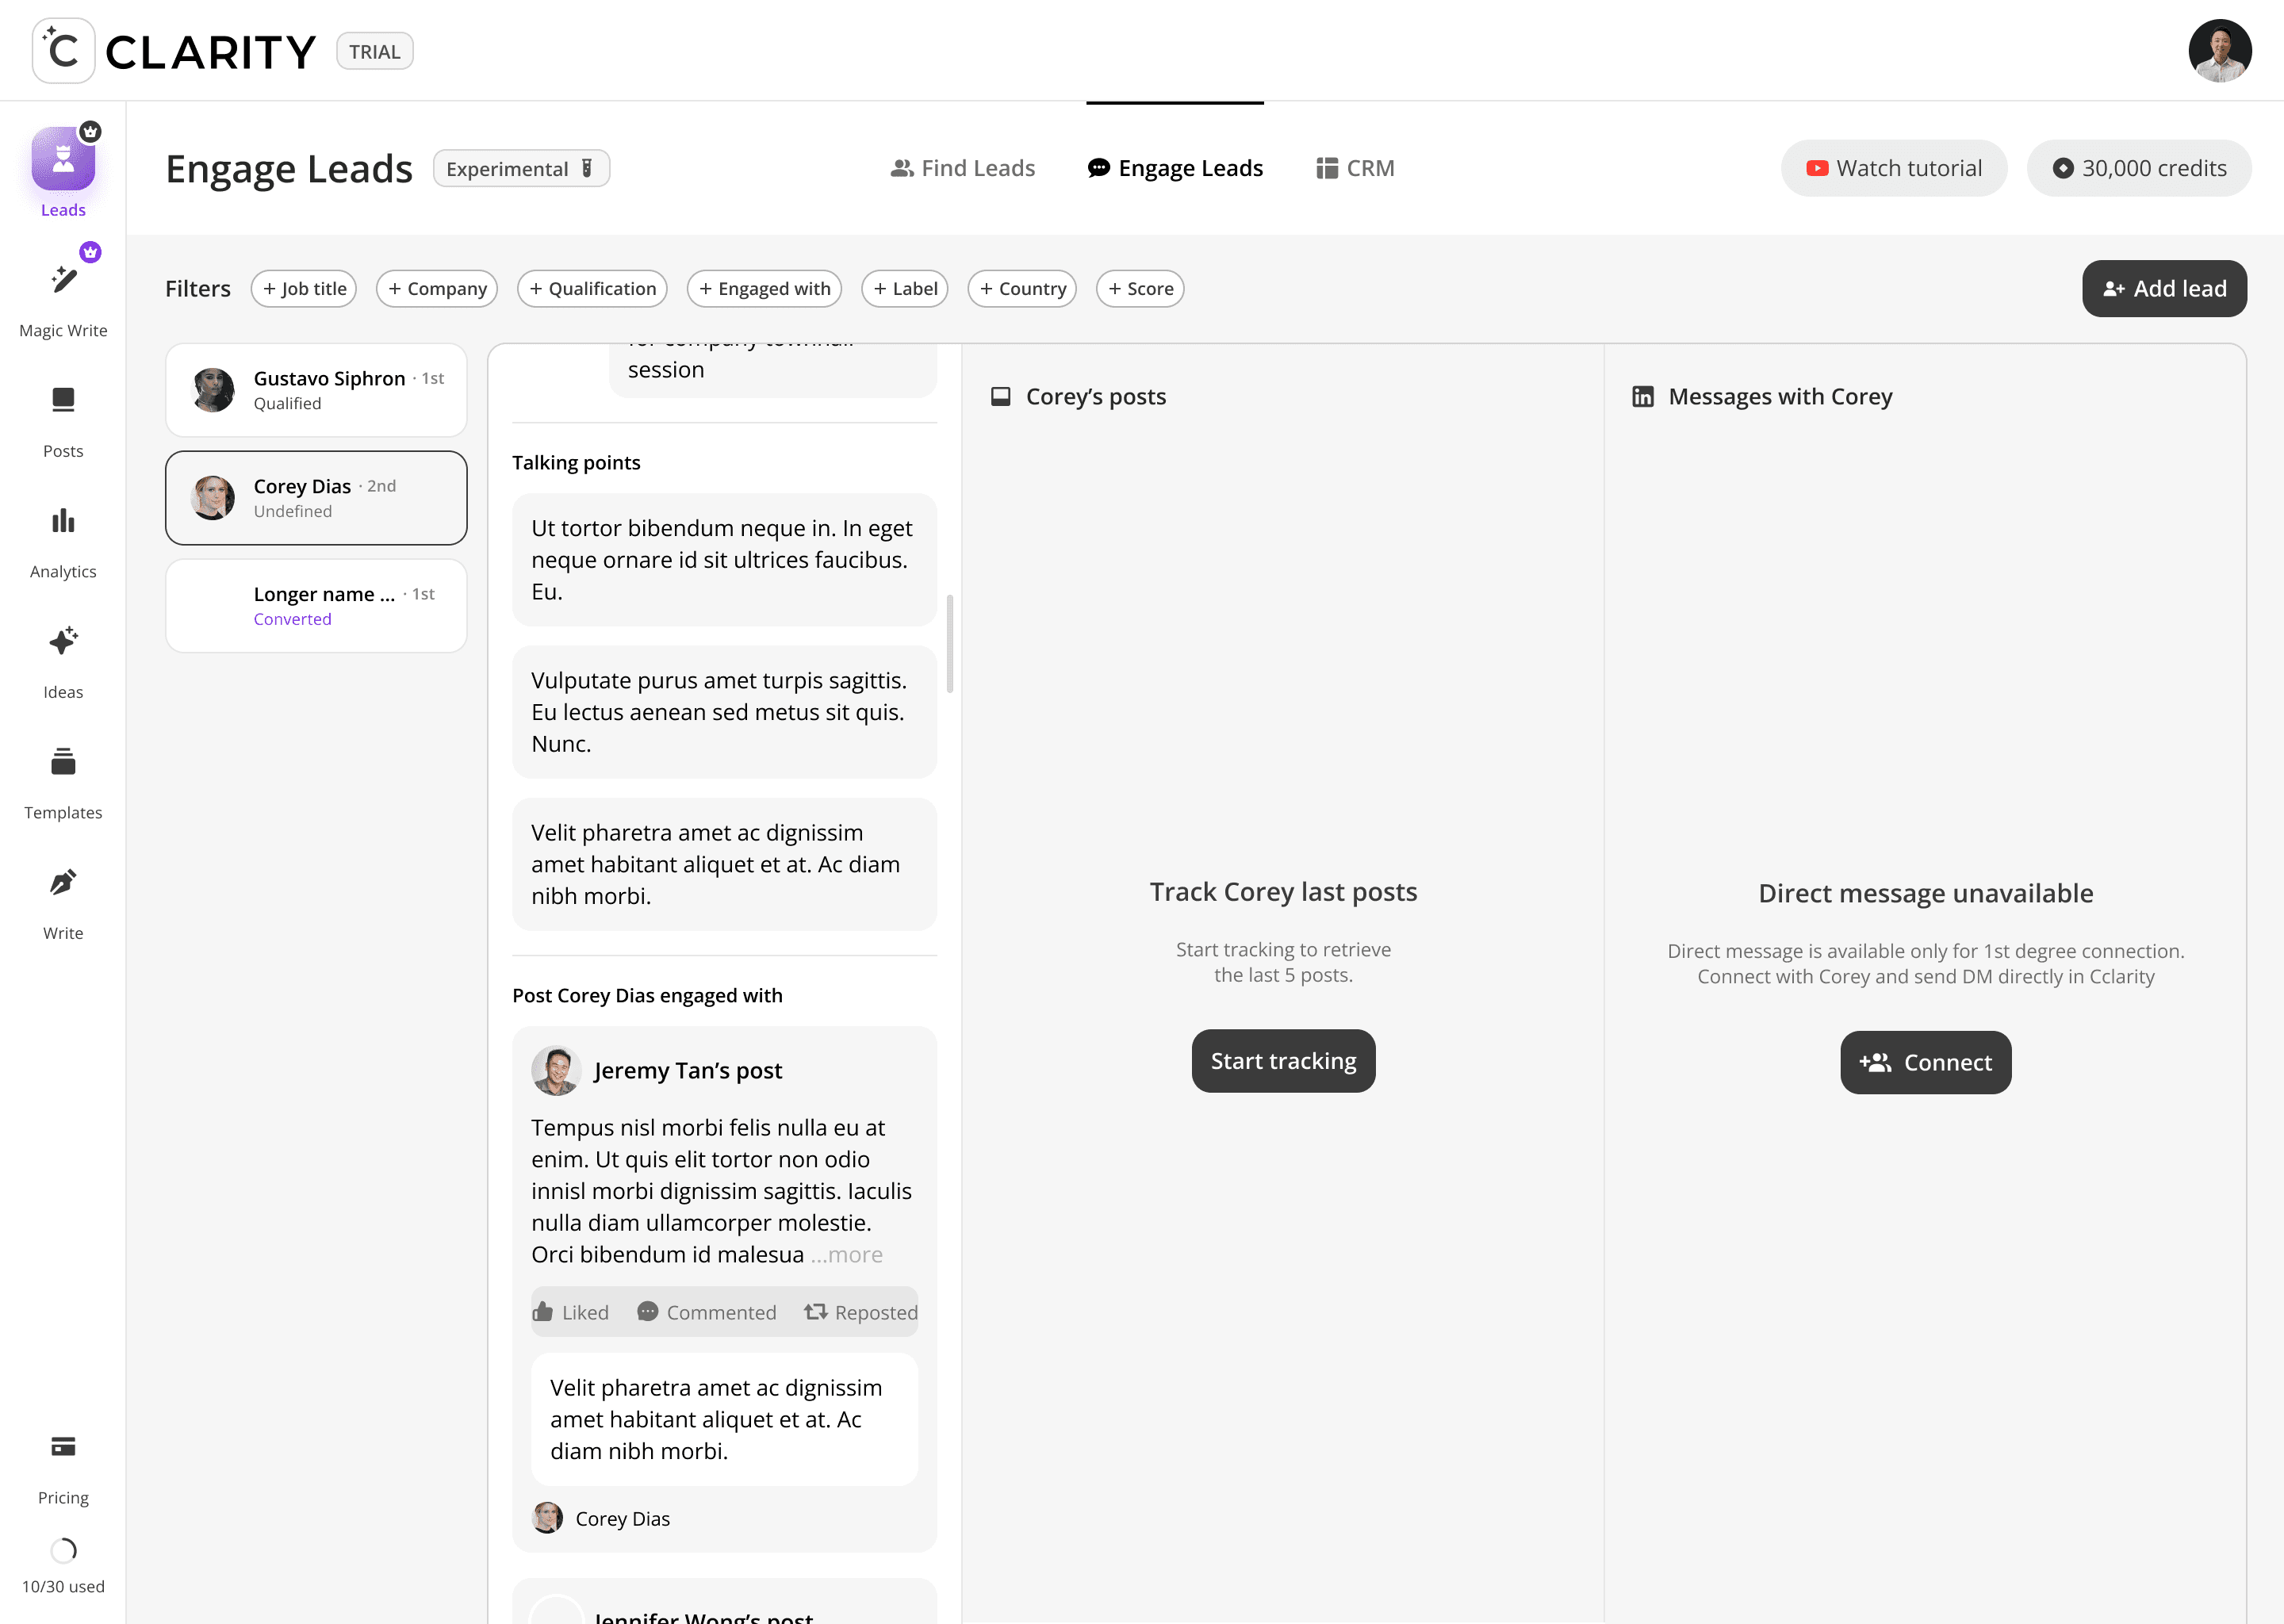Screen dimensions: 2284x1624
Task: Expand the post text with ...more
Action: (847, 1255)
